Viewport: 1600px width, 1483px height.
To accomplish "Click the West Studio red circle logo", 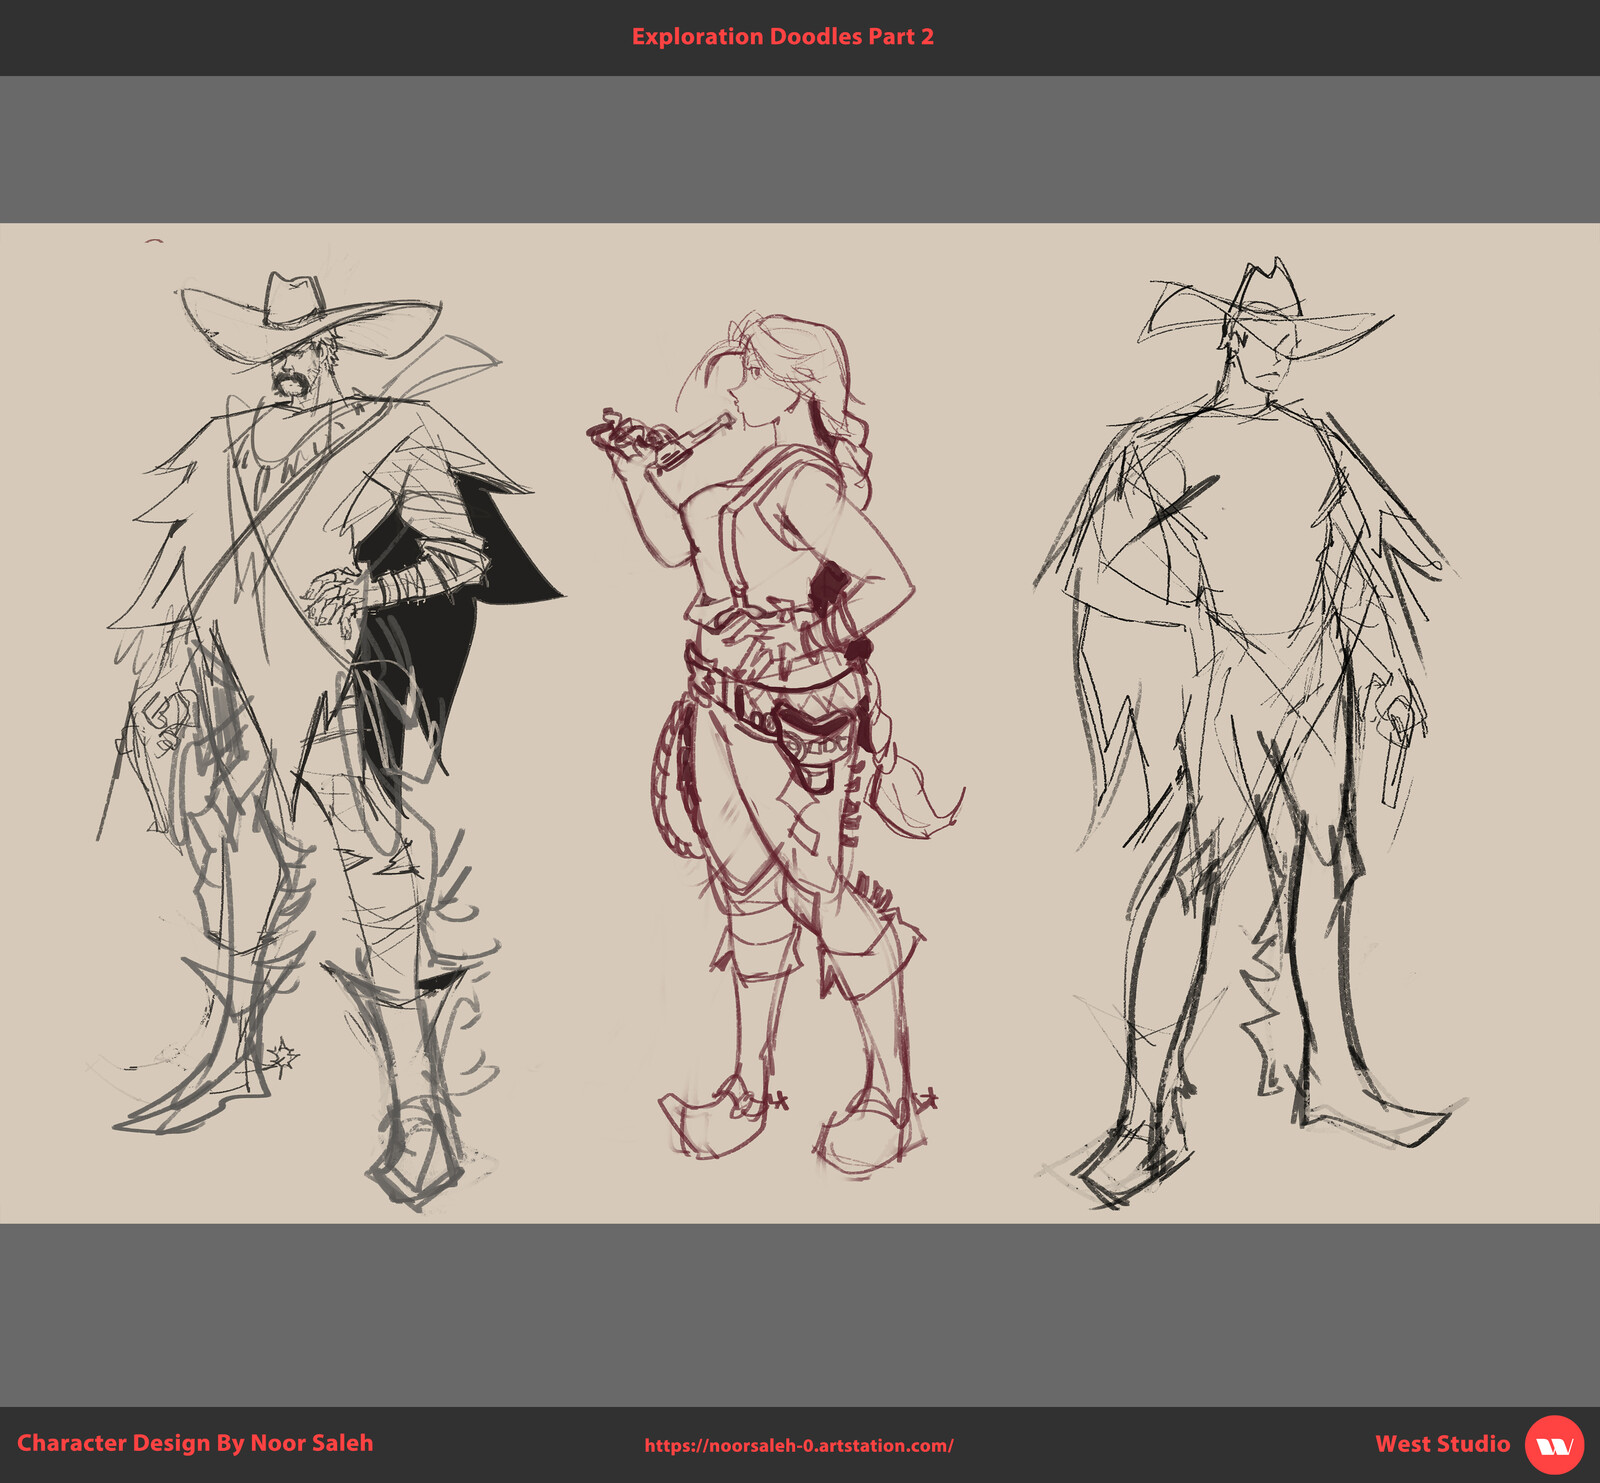I will (1554, 1445).
